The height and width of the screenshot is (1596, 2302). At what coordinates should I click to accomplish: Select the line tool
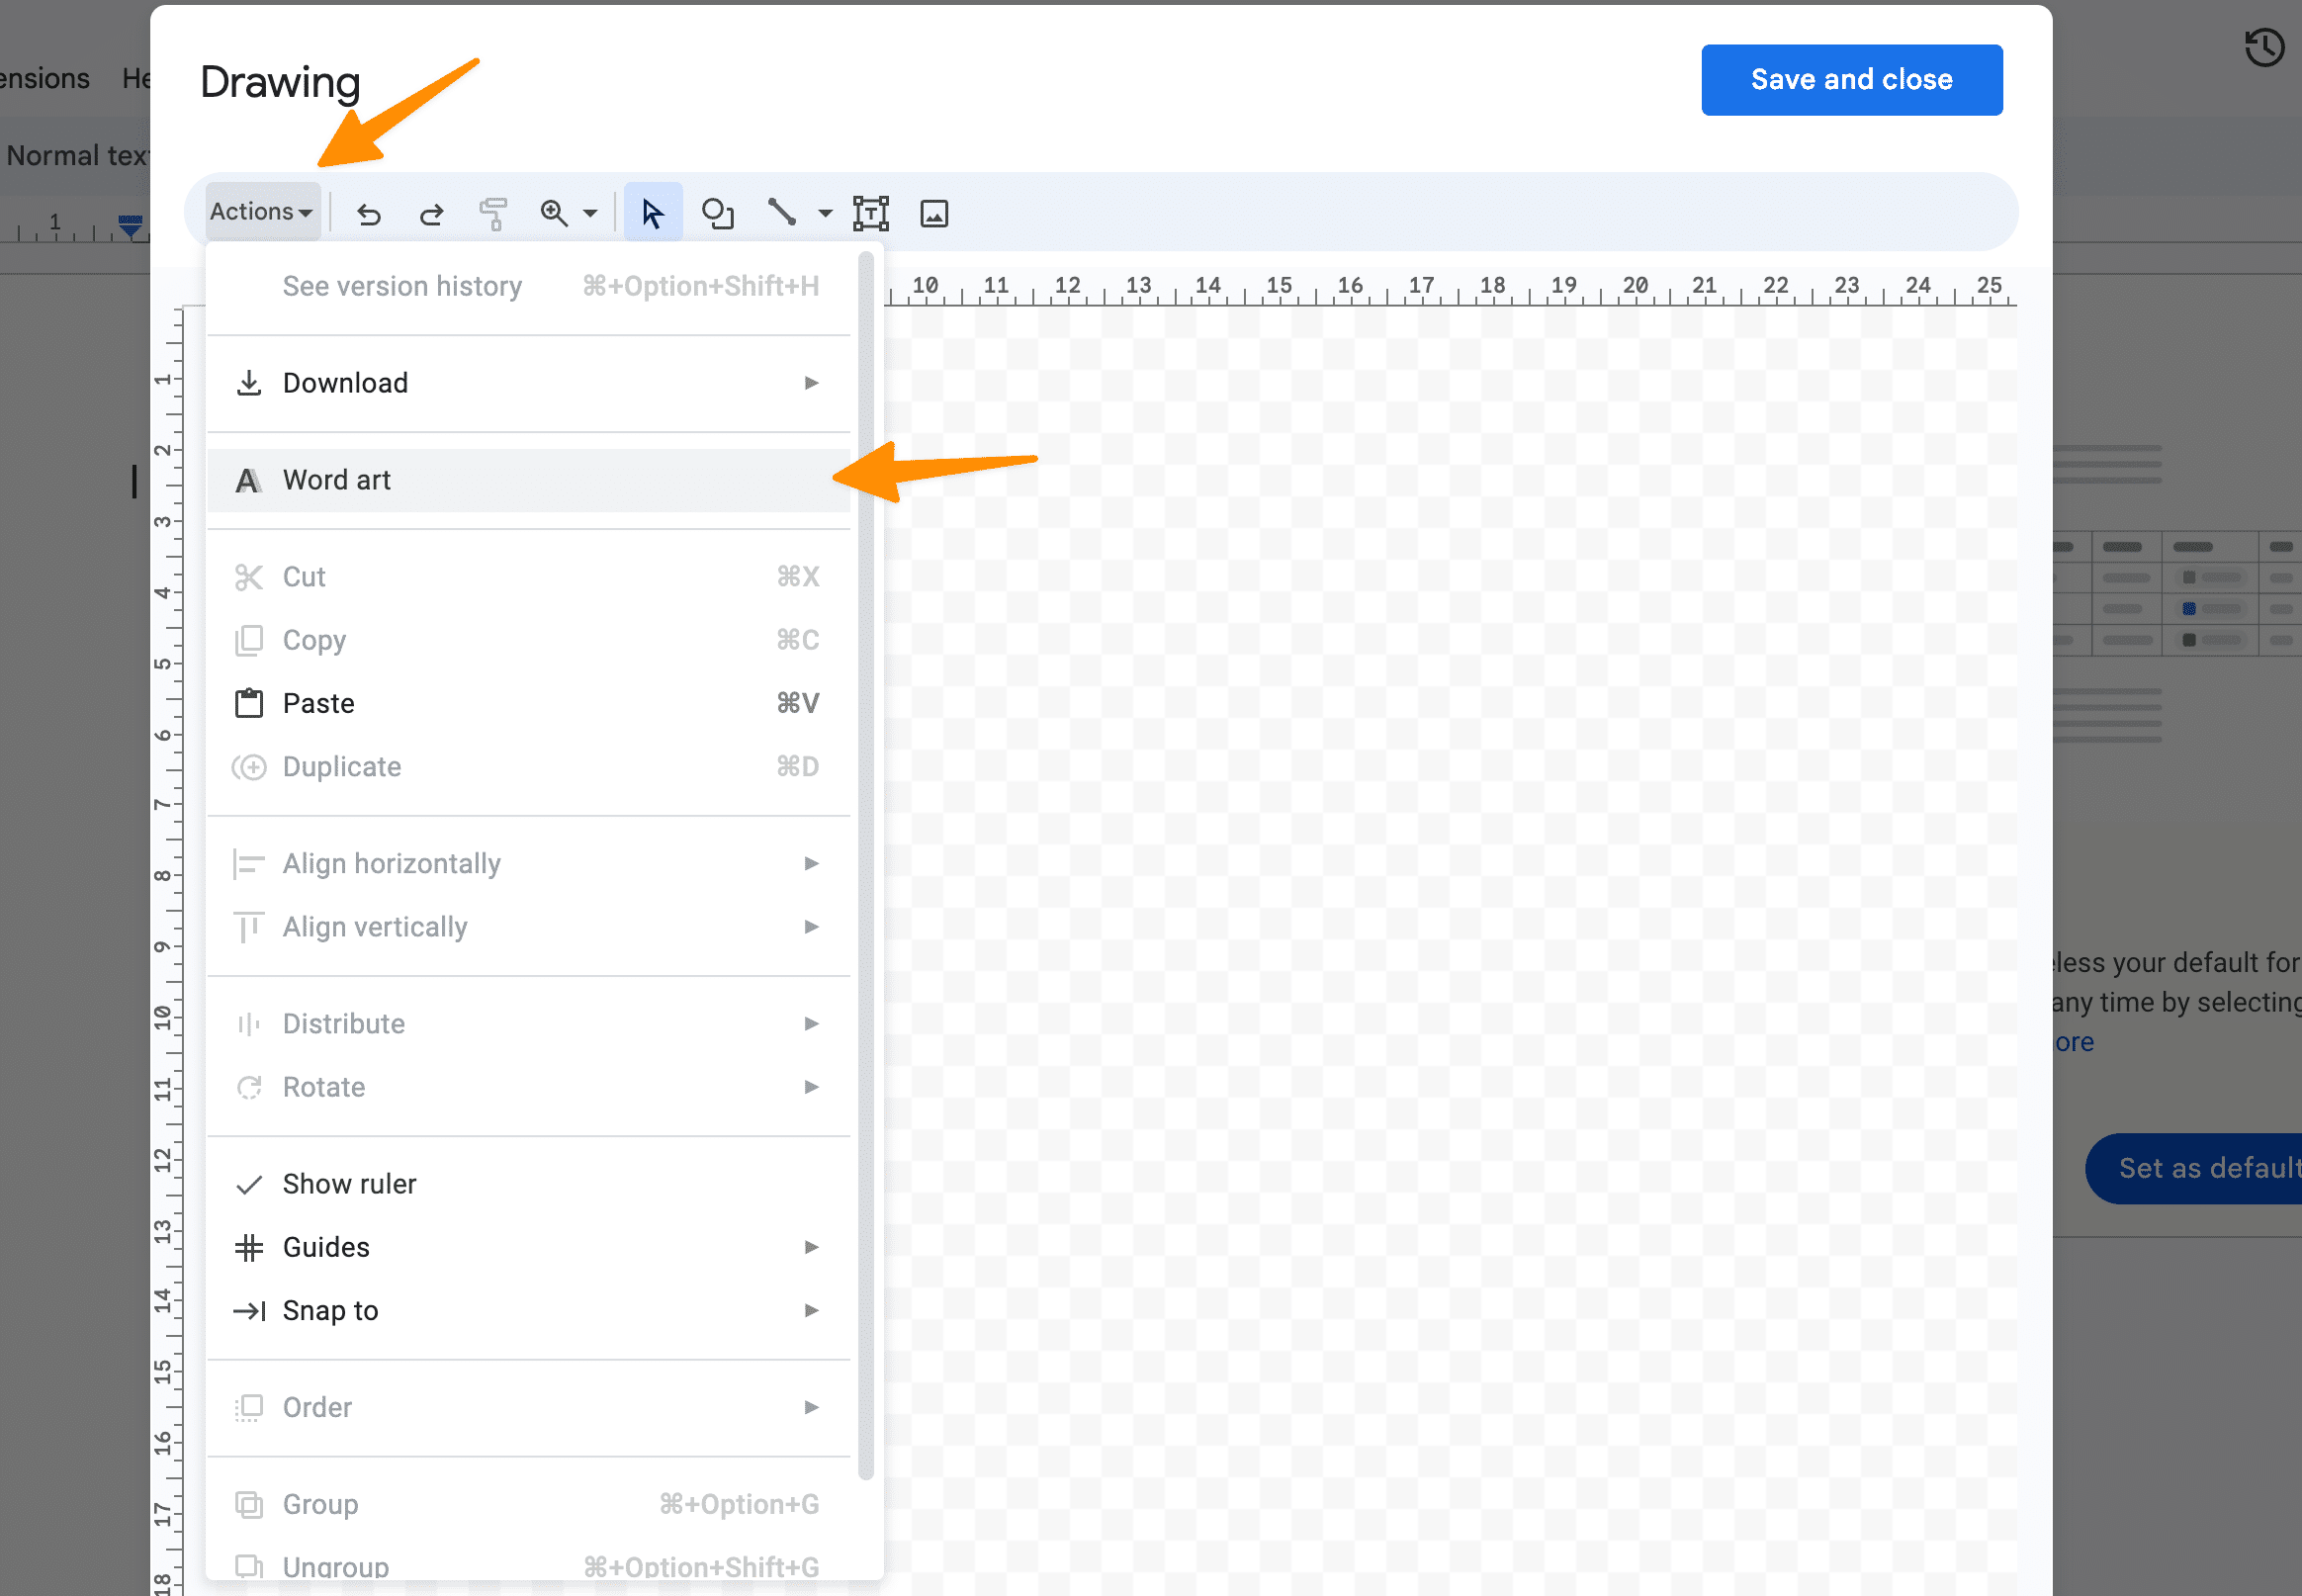click(x=782, y=214)
